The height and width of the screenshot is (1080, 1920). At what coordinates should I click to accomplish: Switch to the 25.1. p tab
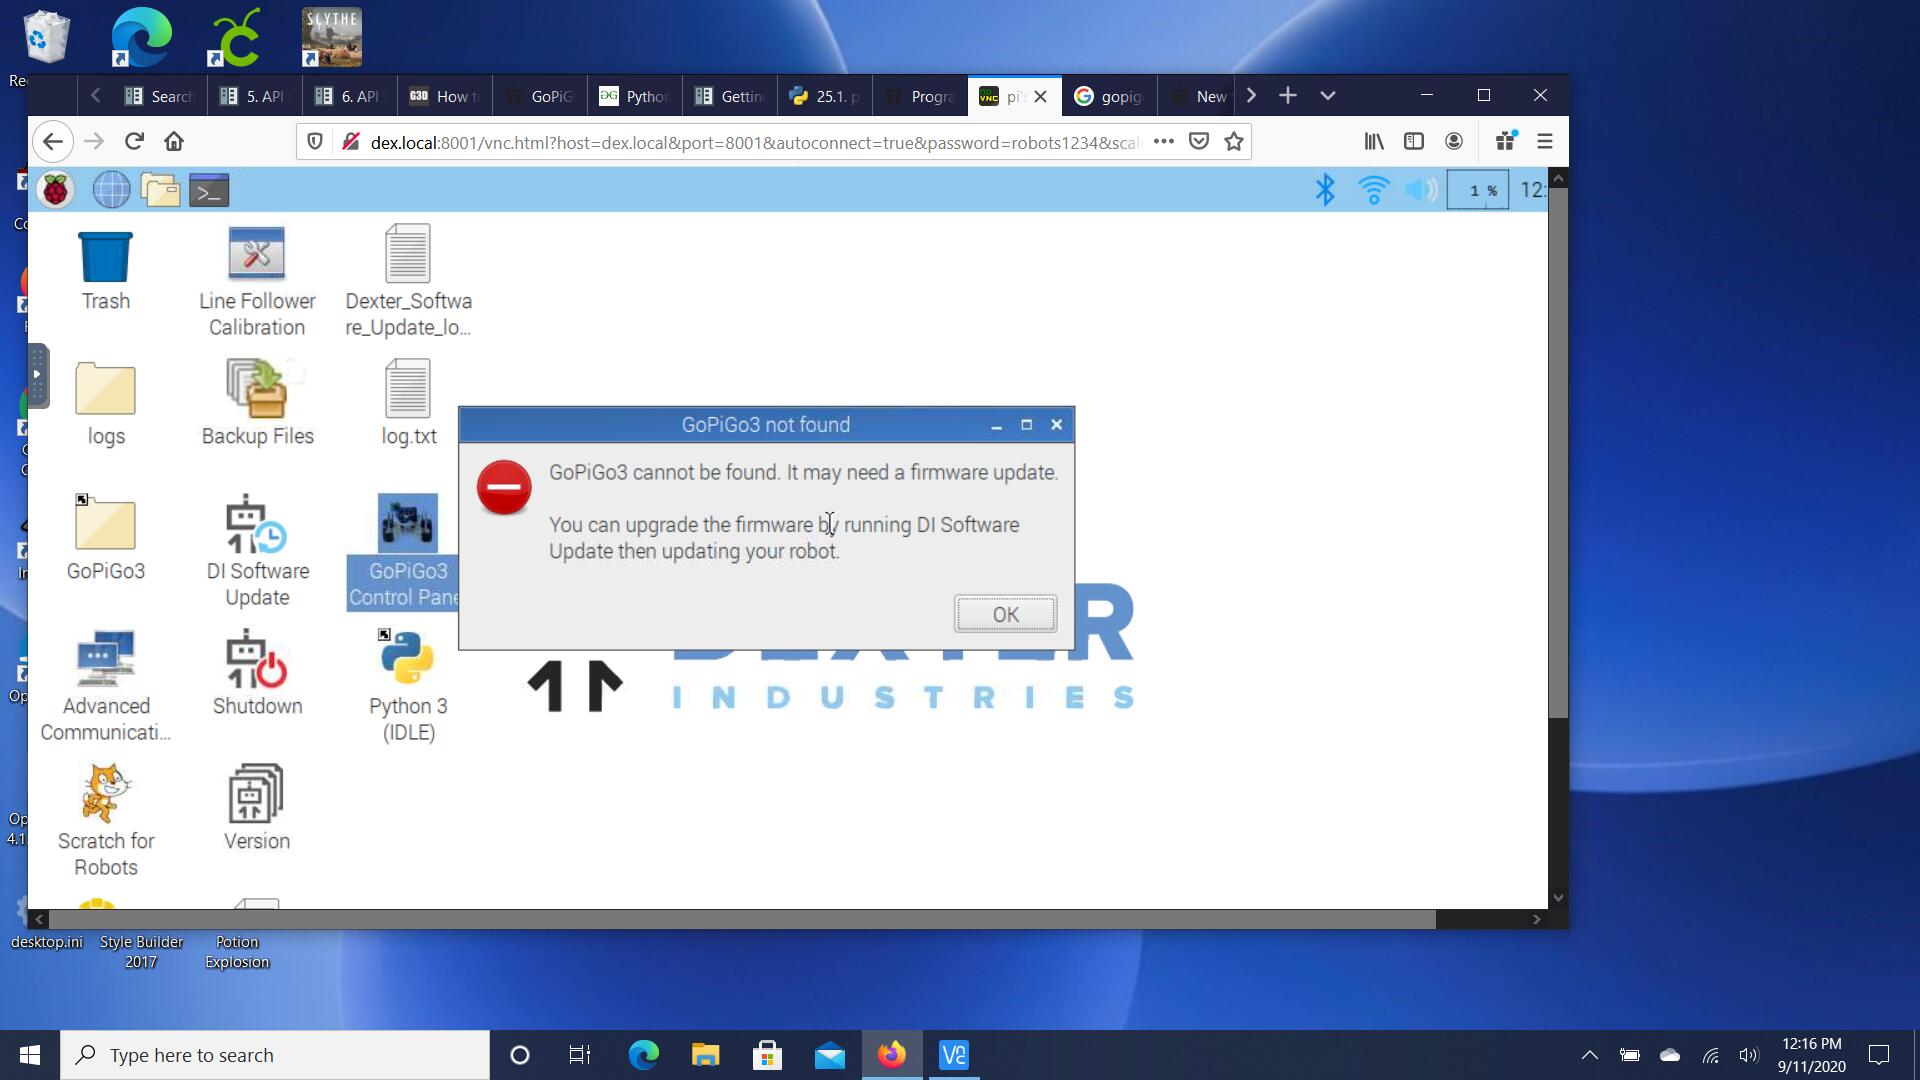(824, 96)
